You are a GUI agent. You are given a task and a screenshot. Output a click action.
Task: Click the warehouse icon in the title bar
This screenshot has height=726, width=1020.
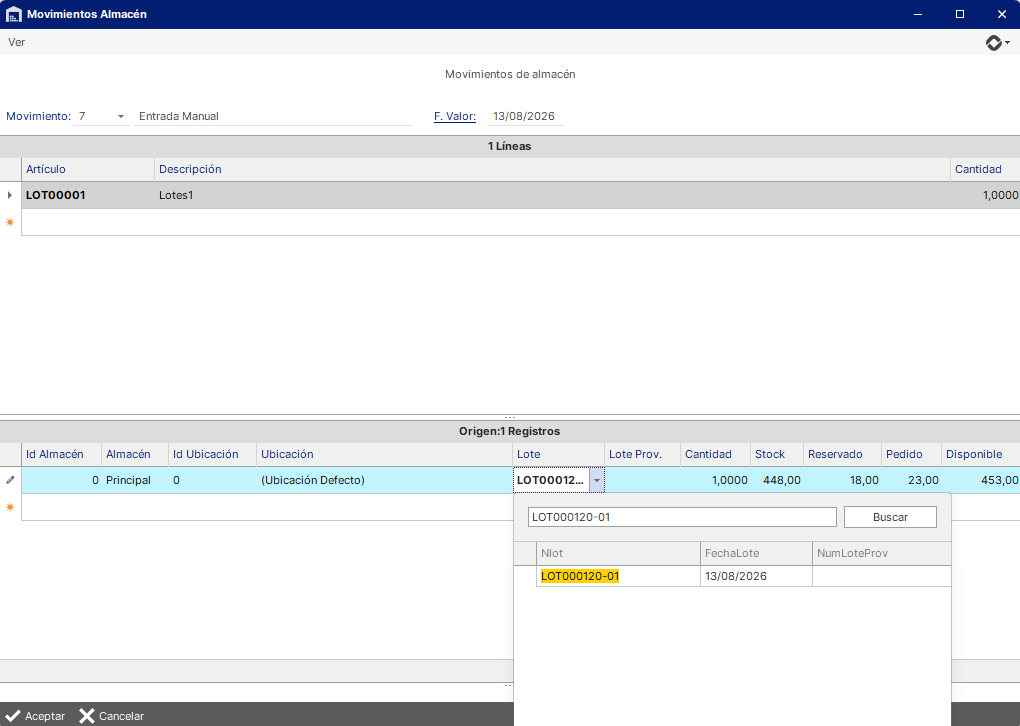13,14
